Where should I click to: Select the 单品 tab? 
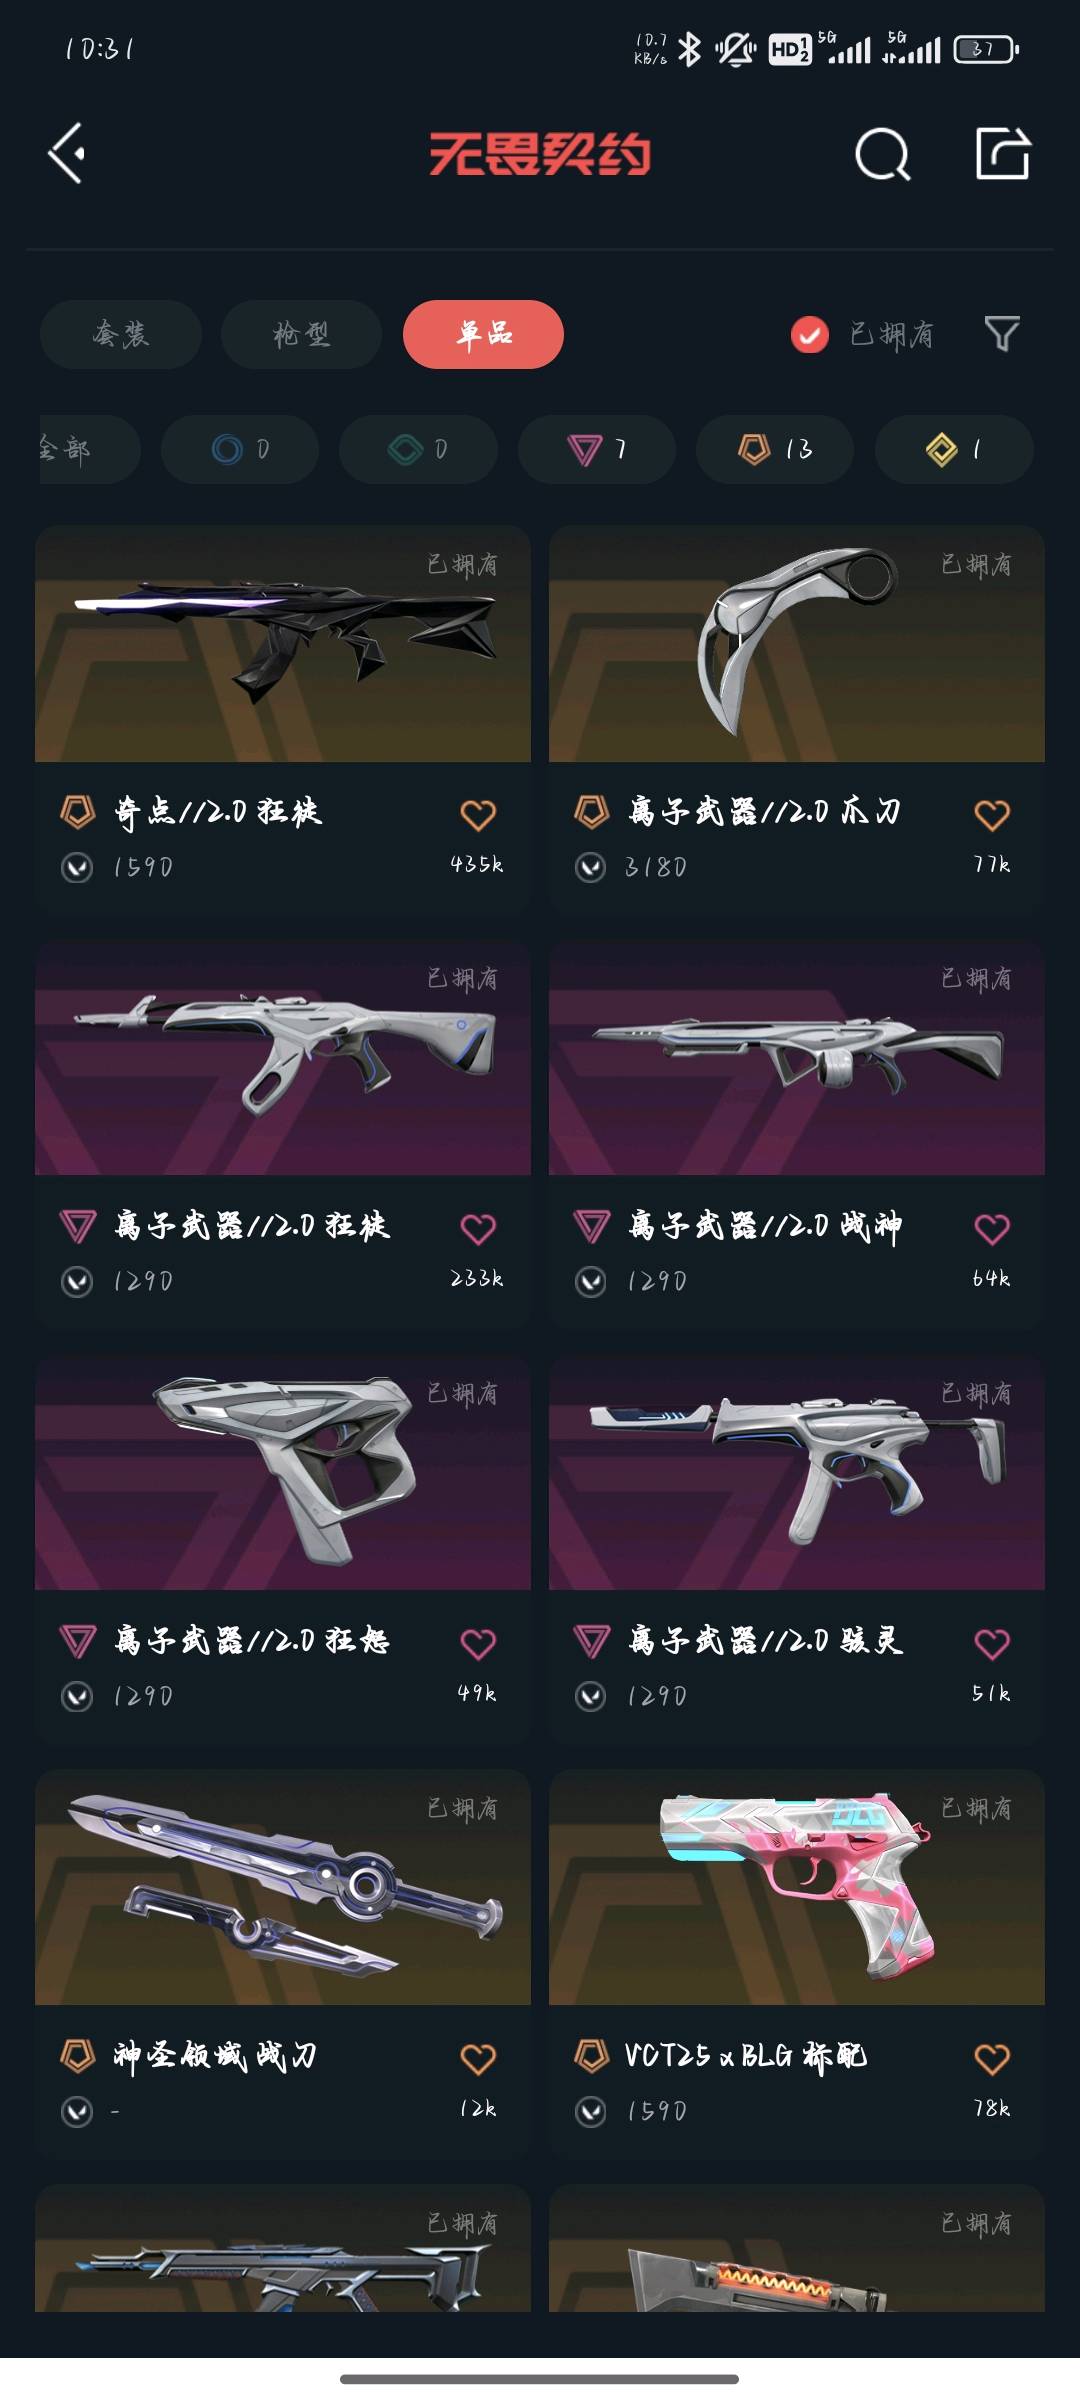(483, 334)
